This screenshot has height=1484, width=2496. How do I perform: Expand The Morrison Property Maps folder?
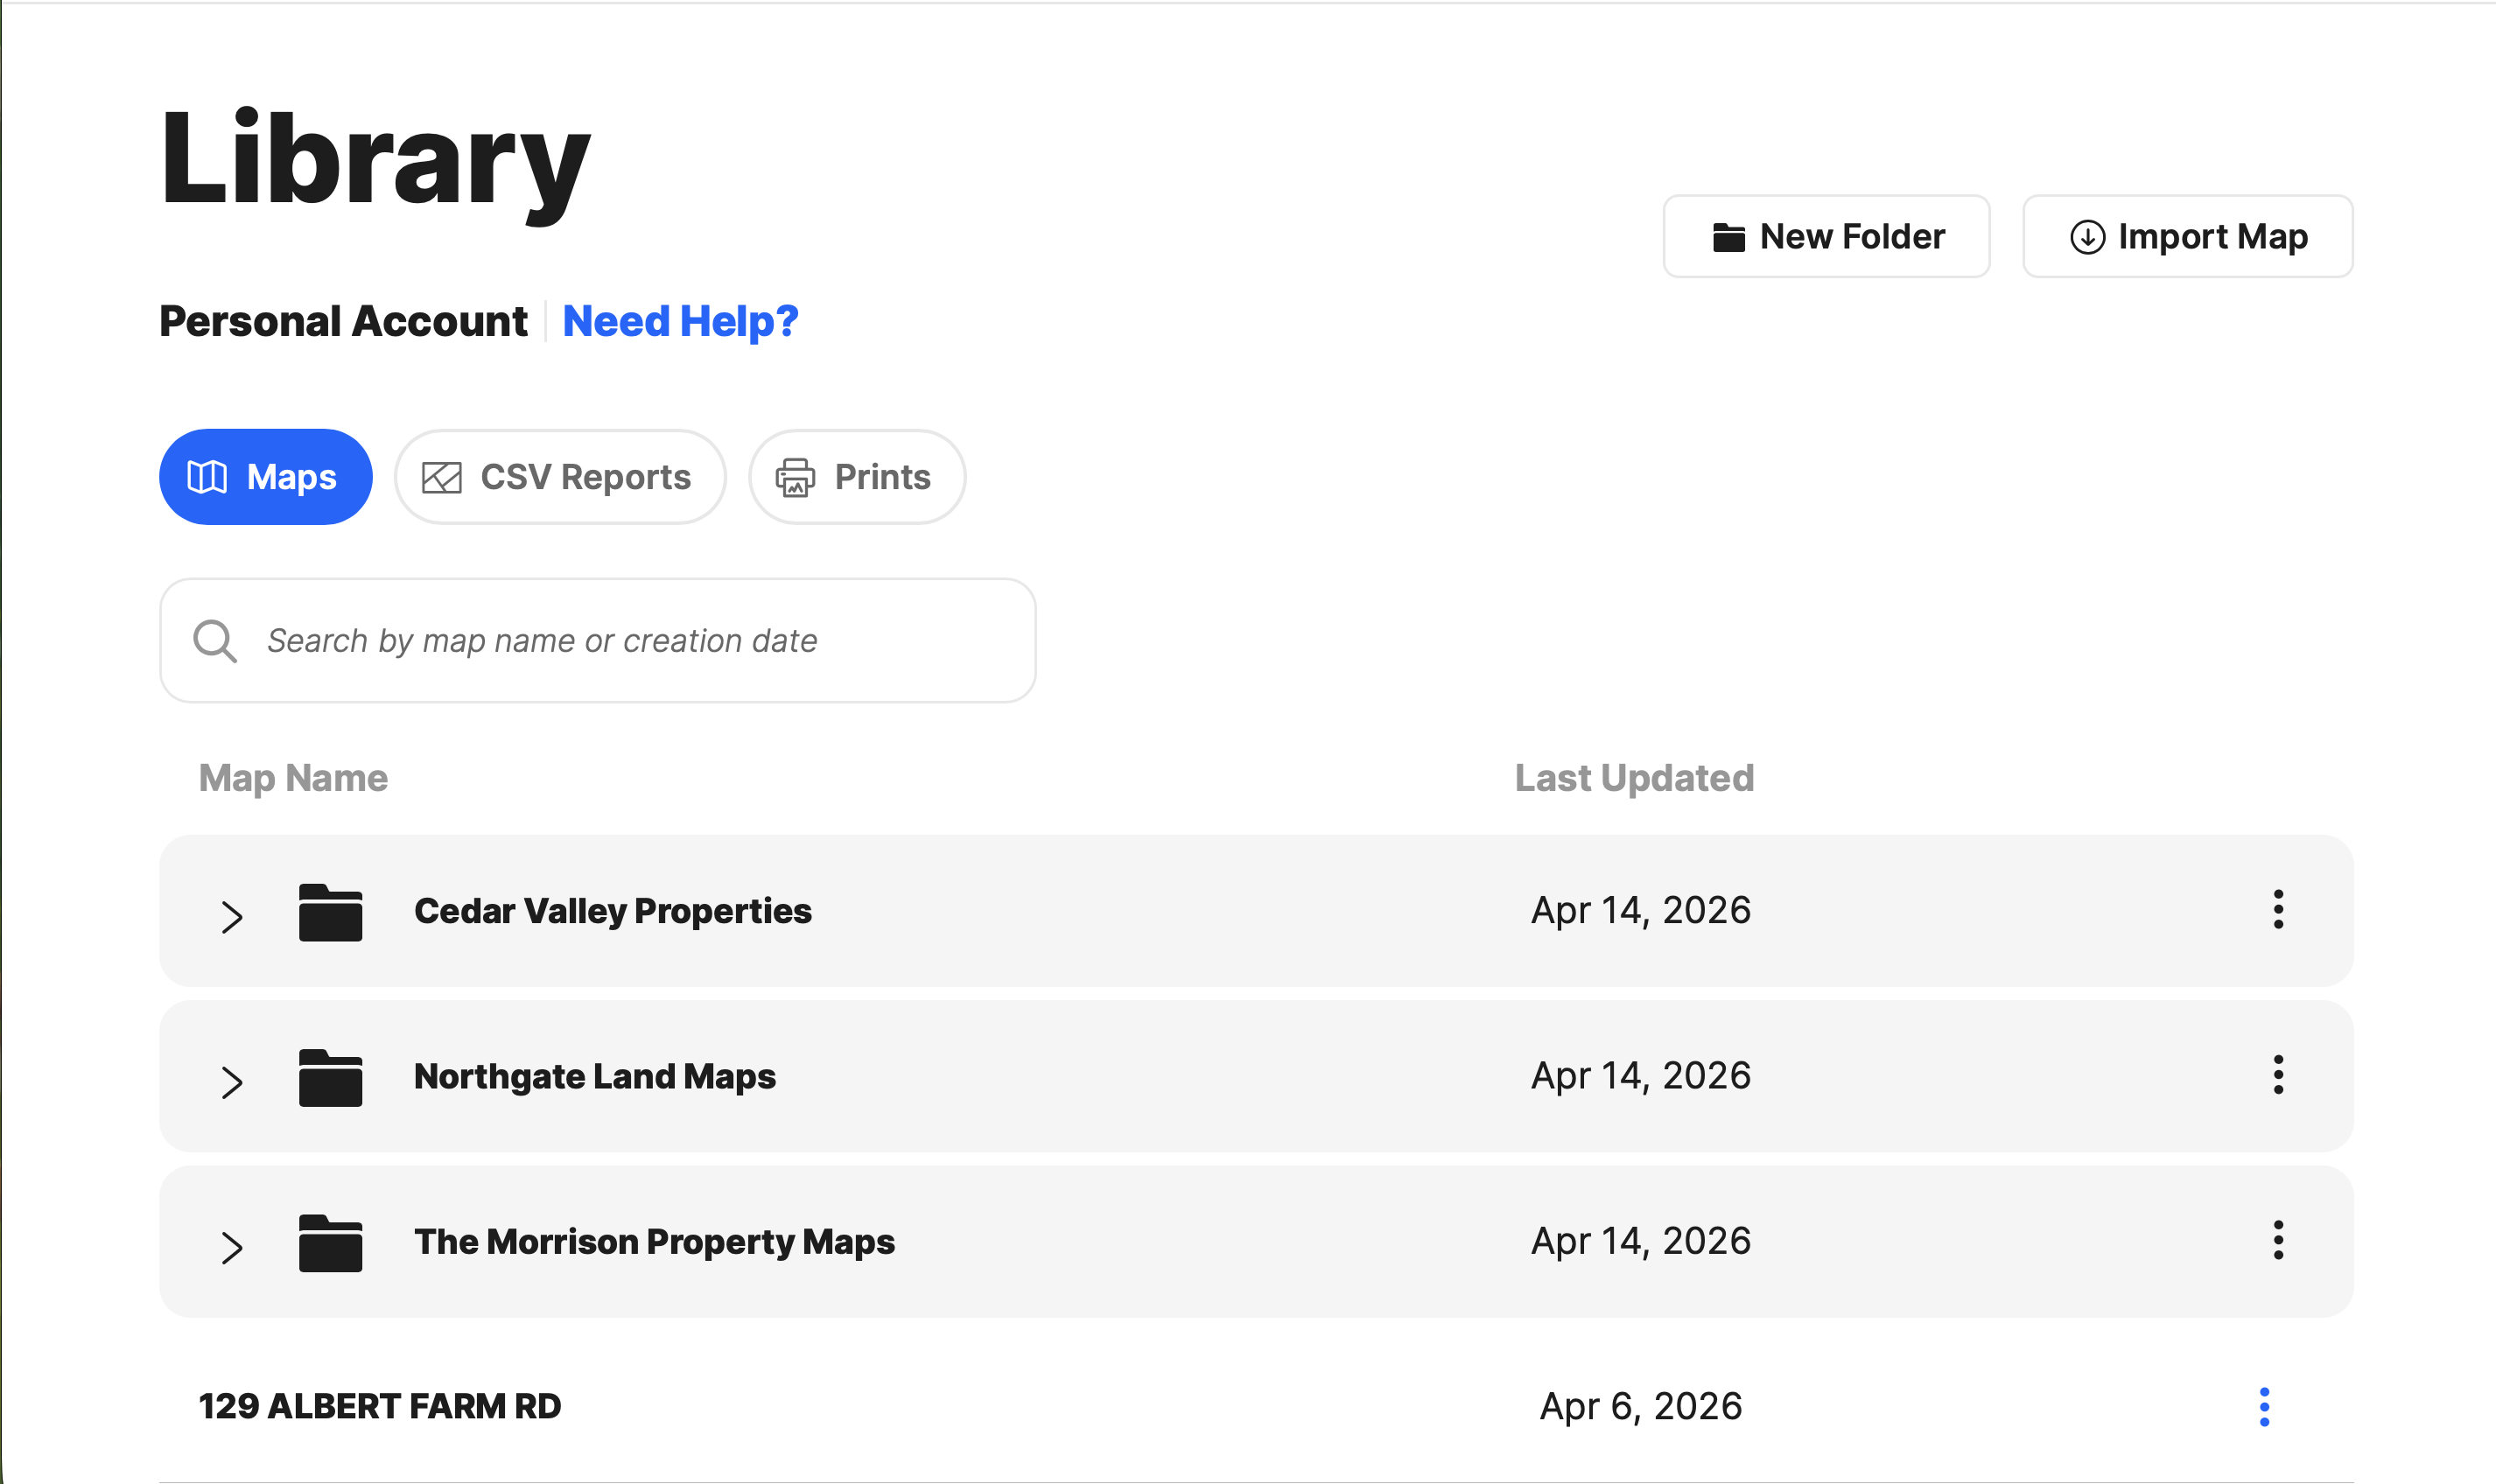click(232, 1247)
